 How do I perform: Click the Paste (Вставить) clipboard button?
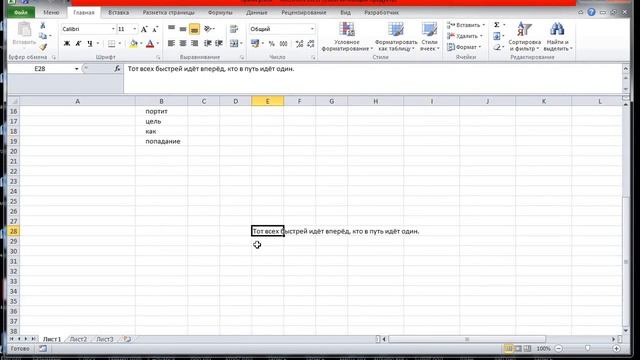point(24,35)
